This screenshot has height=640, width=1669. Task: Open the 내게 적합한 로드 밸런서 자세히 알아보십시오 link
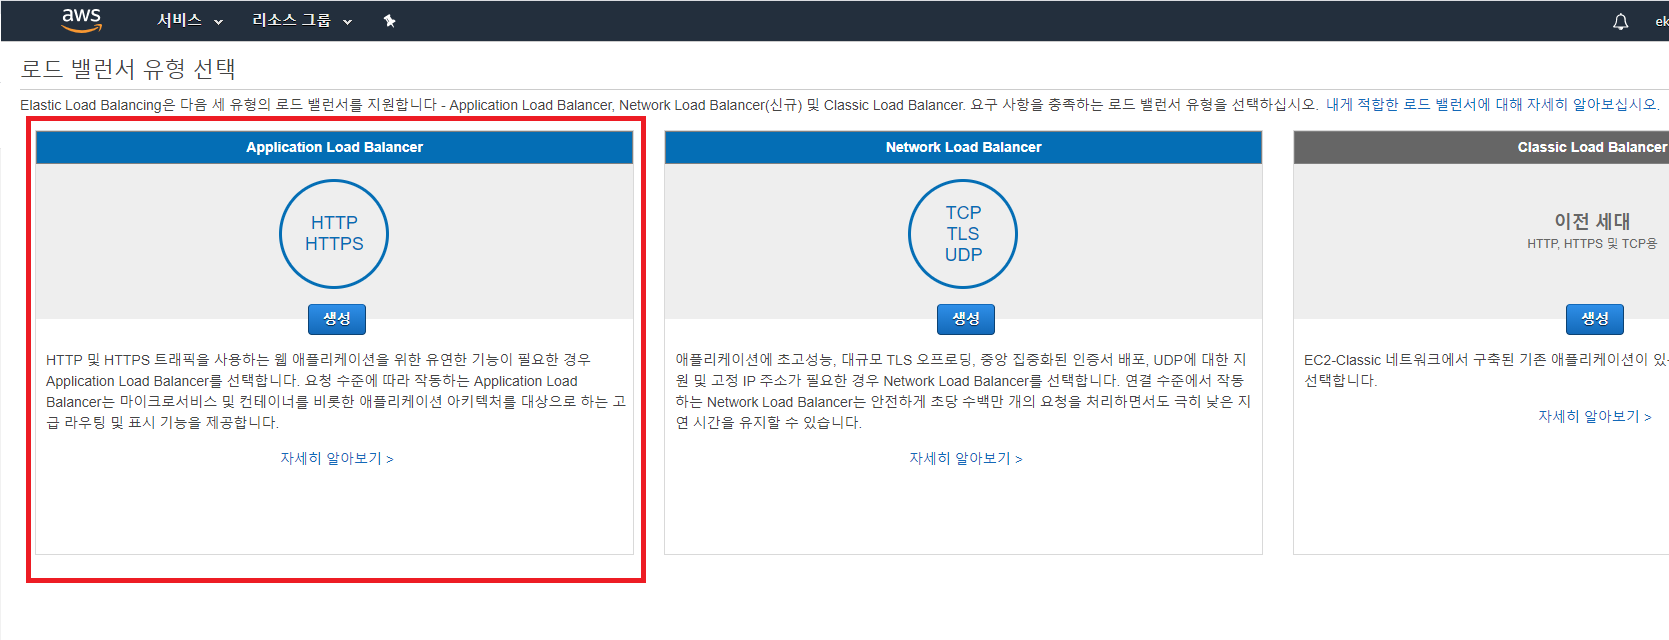click(1491, 104)
